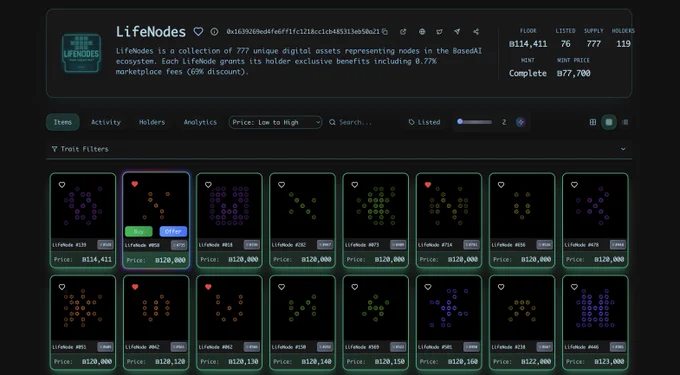
Task: Click rank badge on LifeNode #478
Action: (618, 245)
